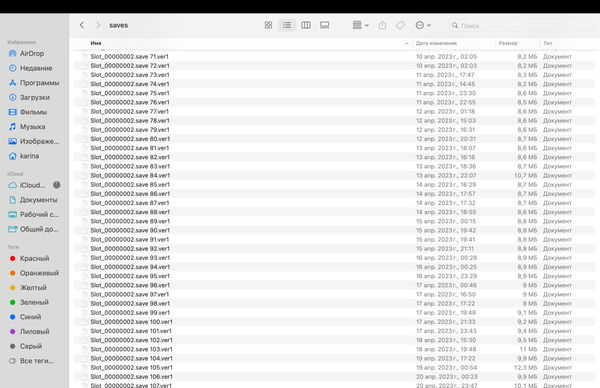
Task: Click the search field Поиск
Action: tap(522, 26)
